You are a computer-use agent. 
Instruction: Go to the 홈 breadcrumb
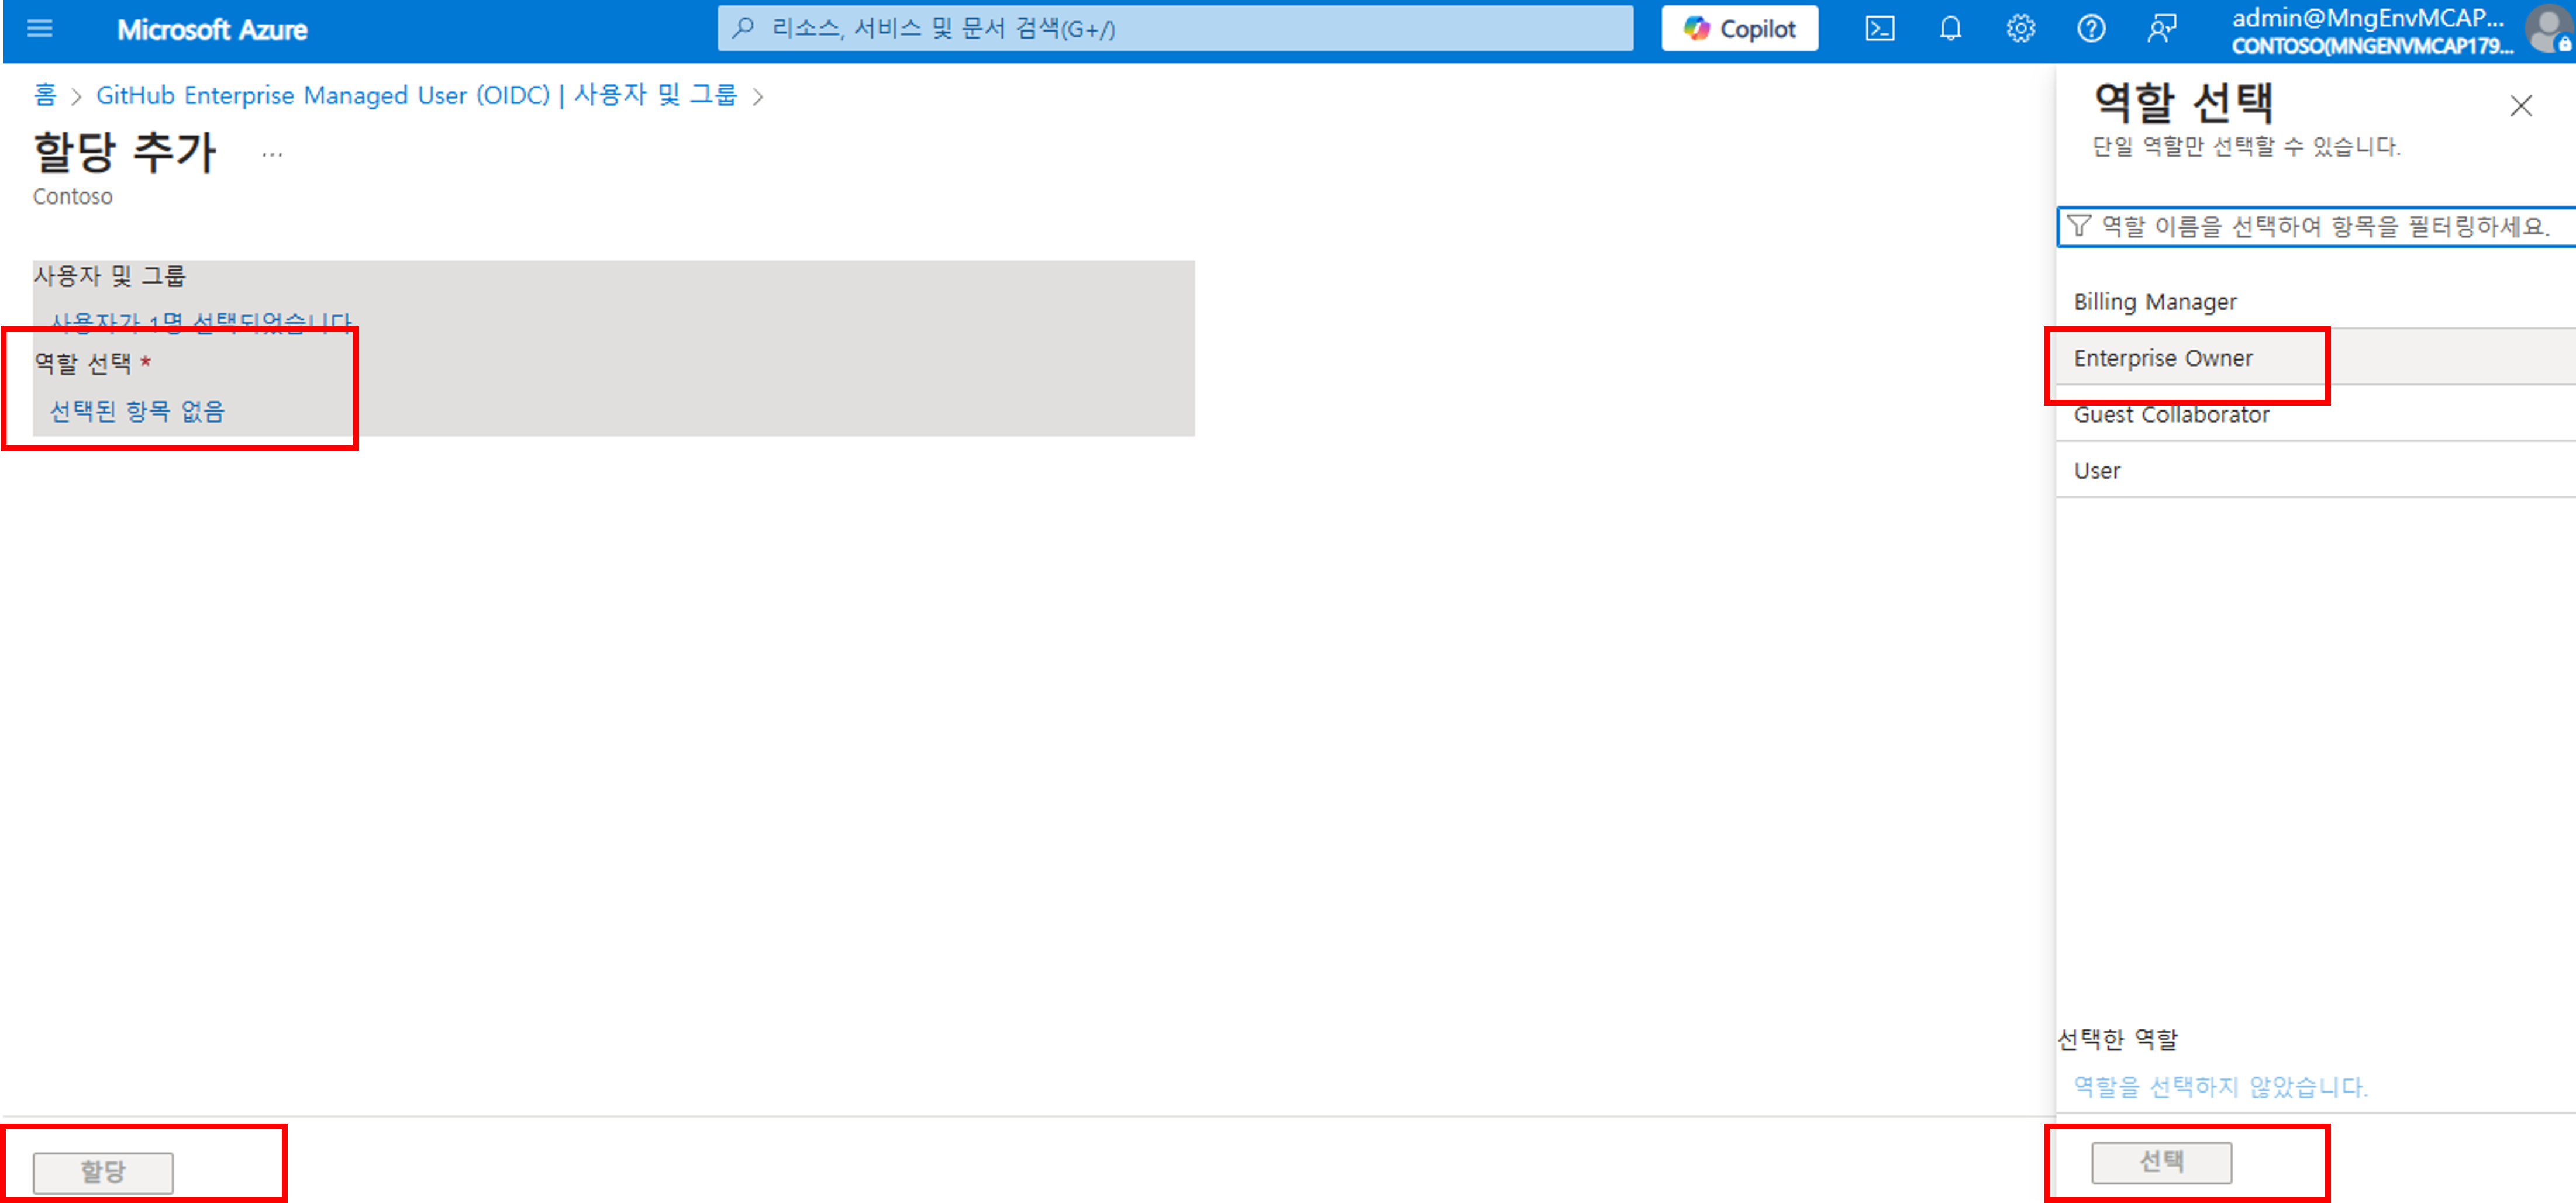tap(45, 95)
